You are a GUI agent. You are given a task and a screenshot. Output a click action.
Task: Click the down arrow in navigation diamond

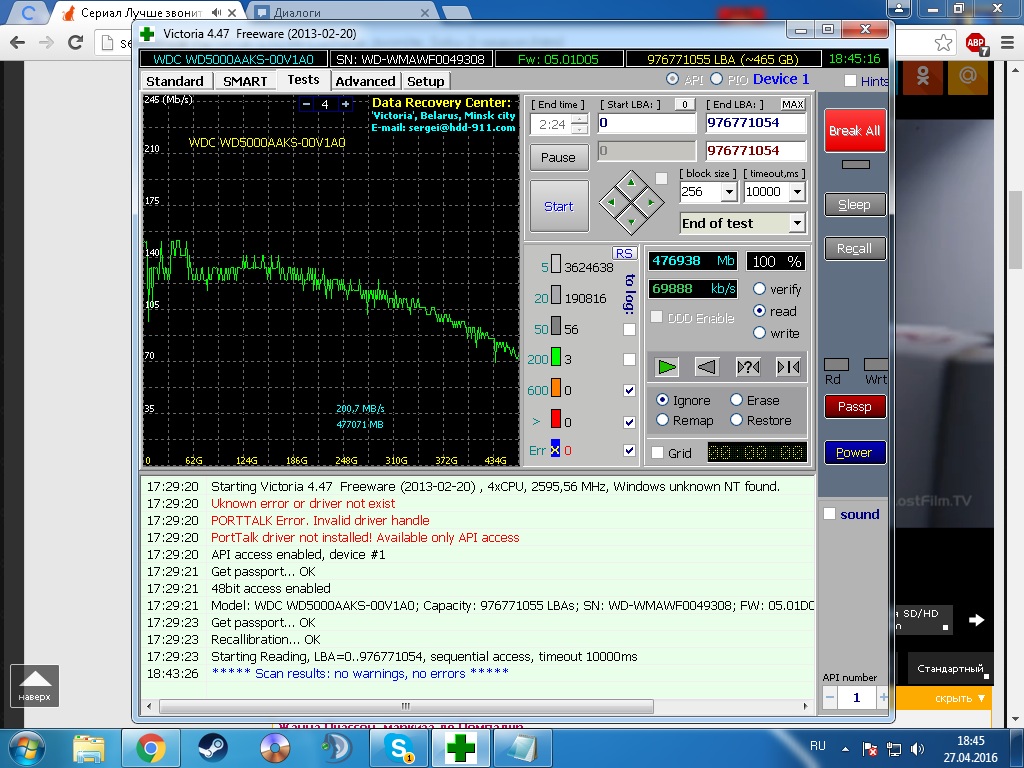[x=631, y=222]
